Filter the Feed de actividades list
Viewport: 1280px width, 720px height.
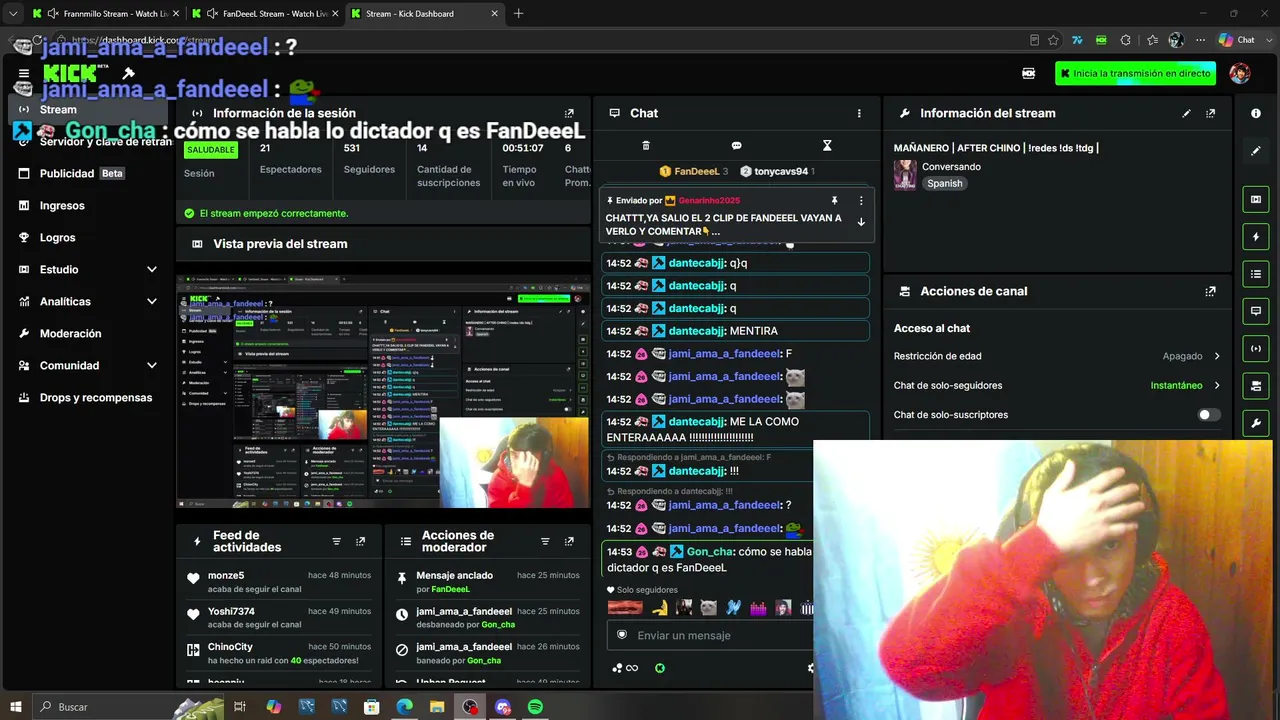(x=336, y=542)
